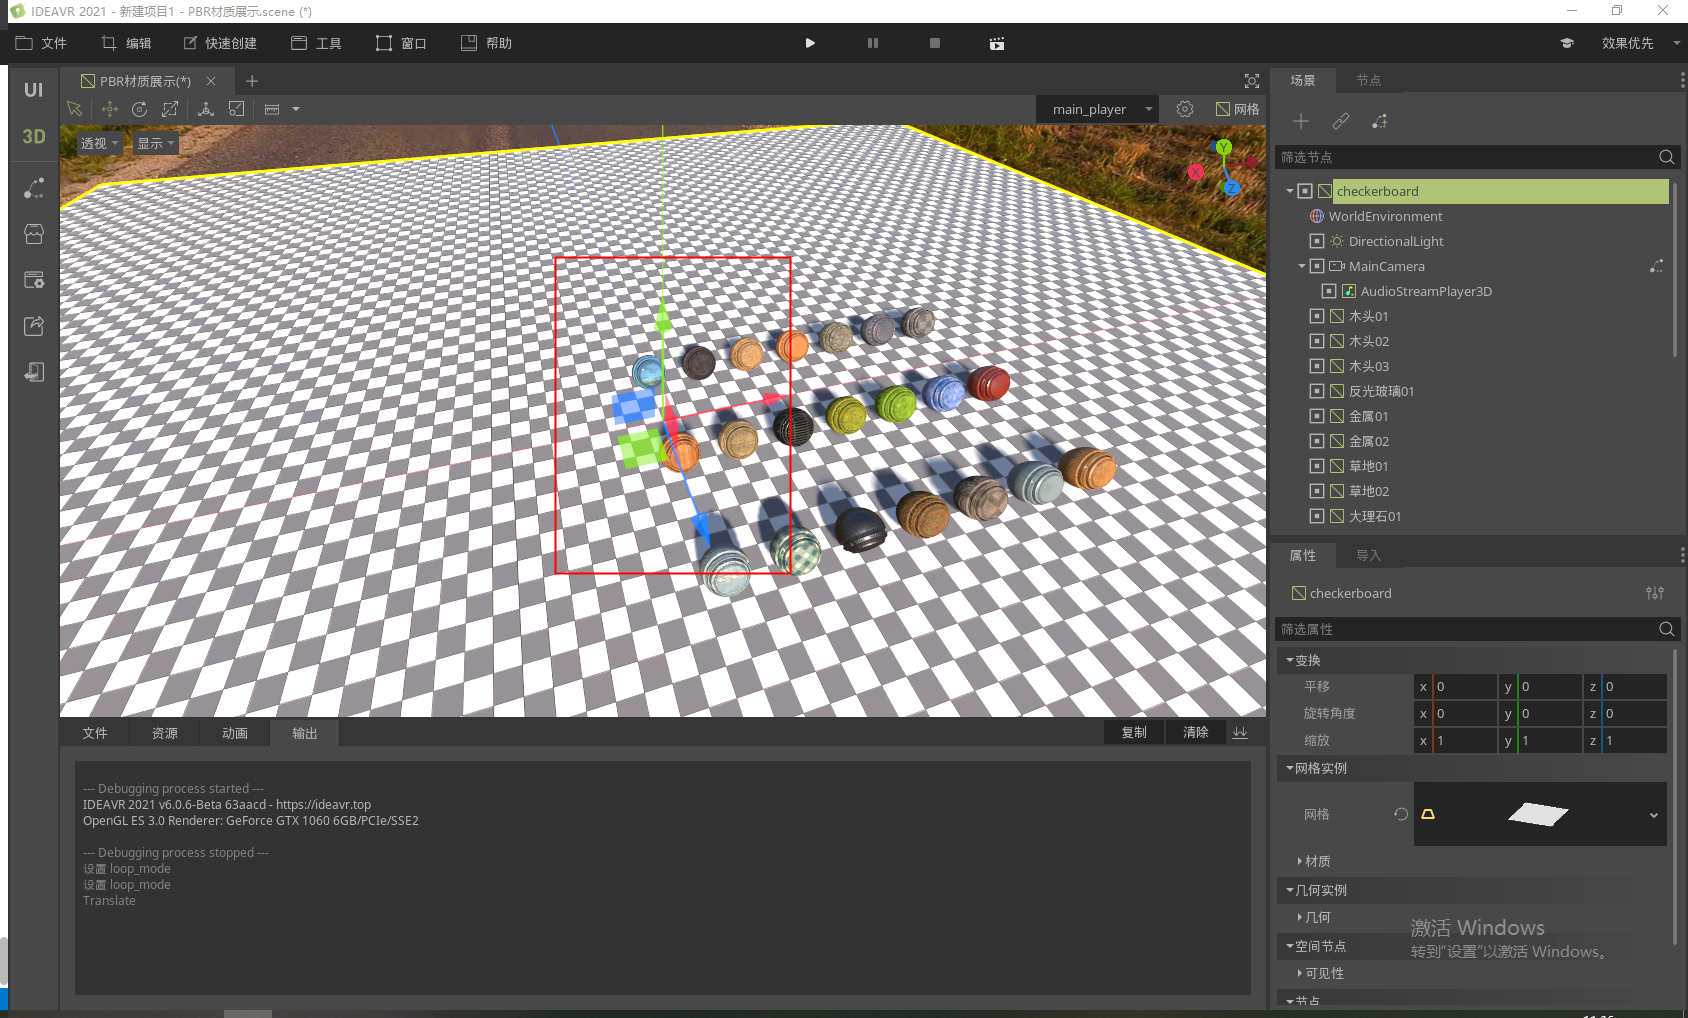Open the asset store sidebar icon
Screen dimensions: 1688x1018
click(34, 234)
